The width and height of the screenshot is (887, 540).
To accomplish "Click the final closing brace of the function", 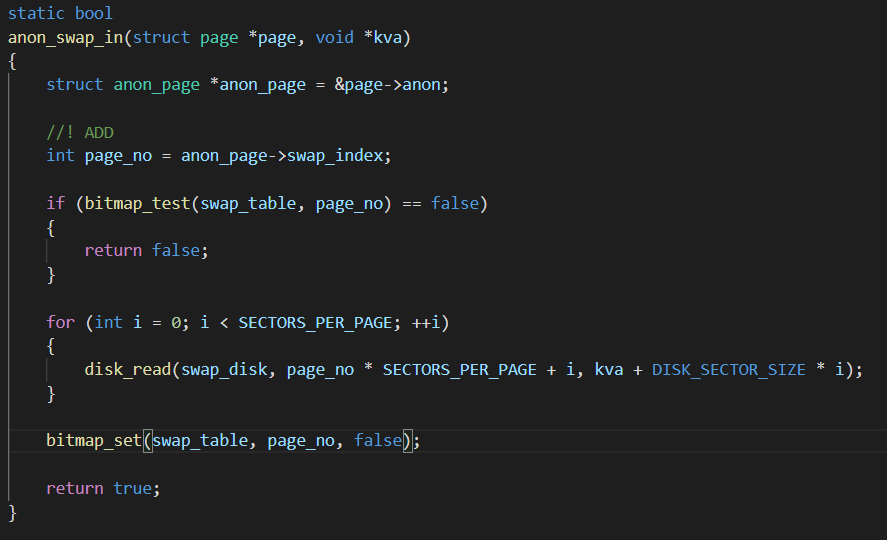I will [x=12, y=513].
